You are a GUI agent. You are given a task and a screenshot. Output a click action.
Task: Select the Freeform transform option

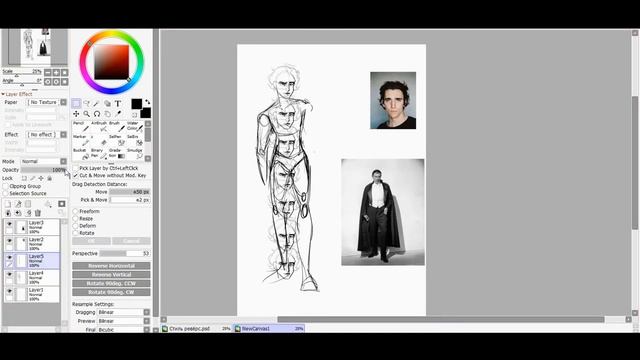(x=76, y=211)
